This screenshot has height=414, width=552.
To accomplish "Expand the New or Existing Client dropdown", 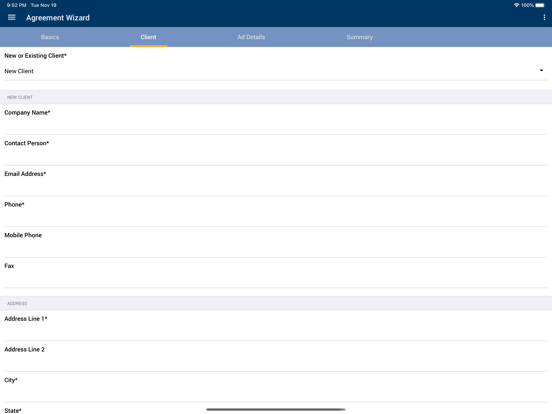I will click(276, 71).
